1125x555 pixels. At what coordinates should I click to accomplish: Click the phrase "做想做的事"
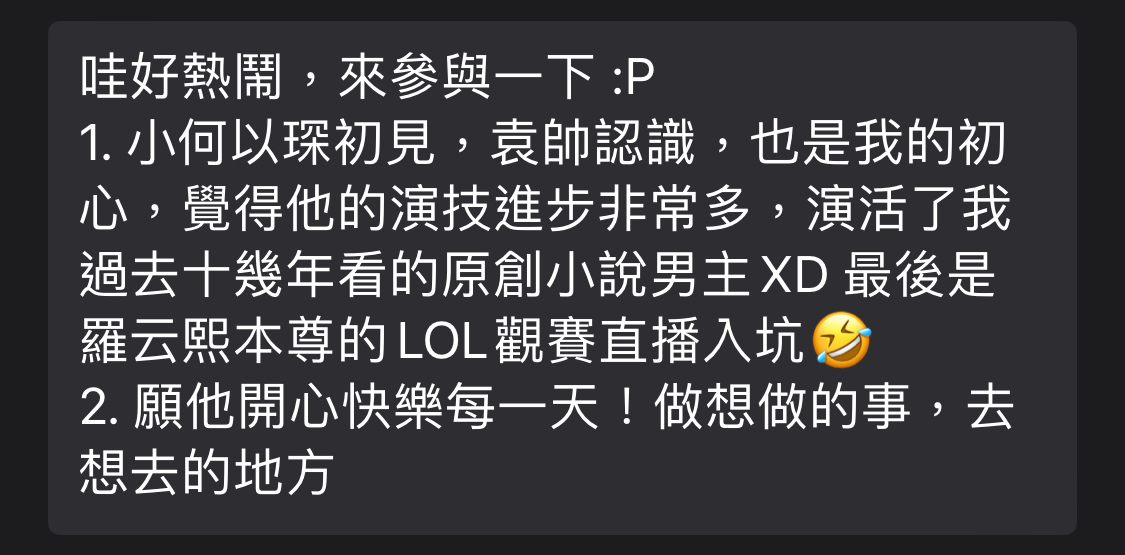[x=782, y=409]
